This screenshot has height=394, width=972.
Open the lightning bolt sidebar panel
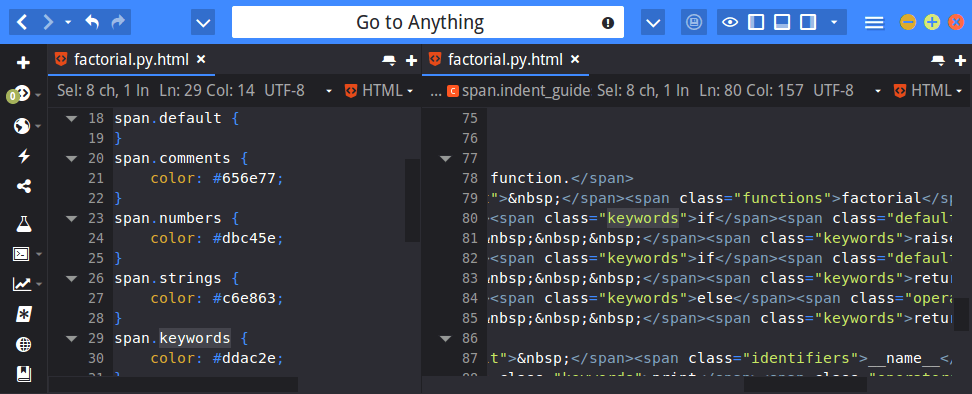(24, 156)
